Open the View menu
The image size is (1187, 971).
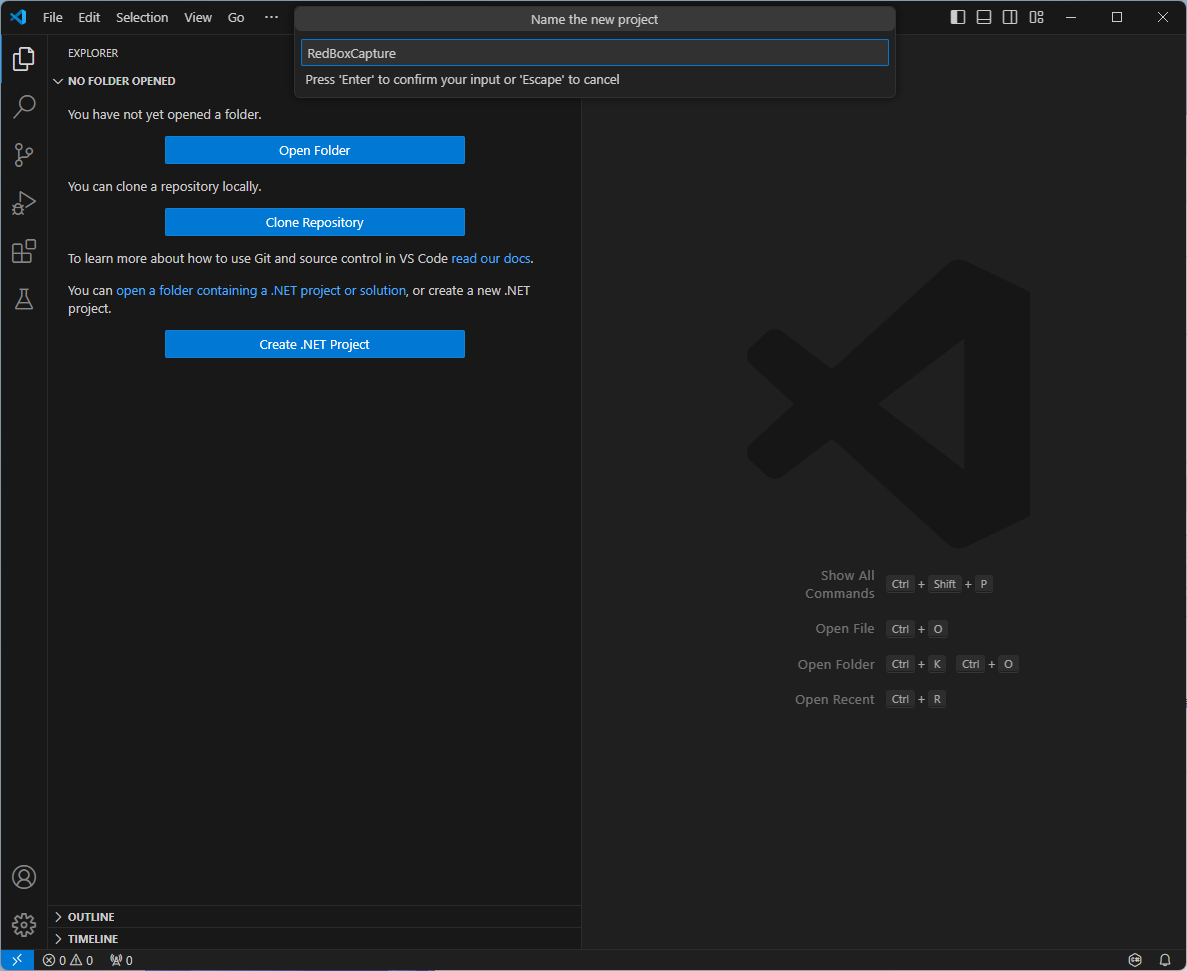pos(198,17)
